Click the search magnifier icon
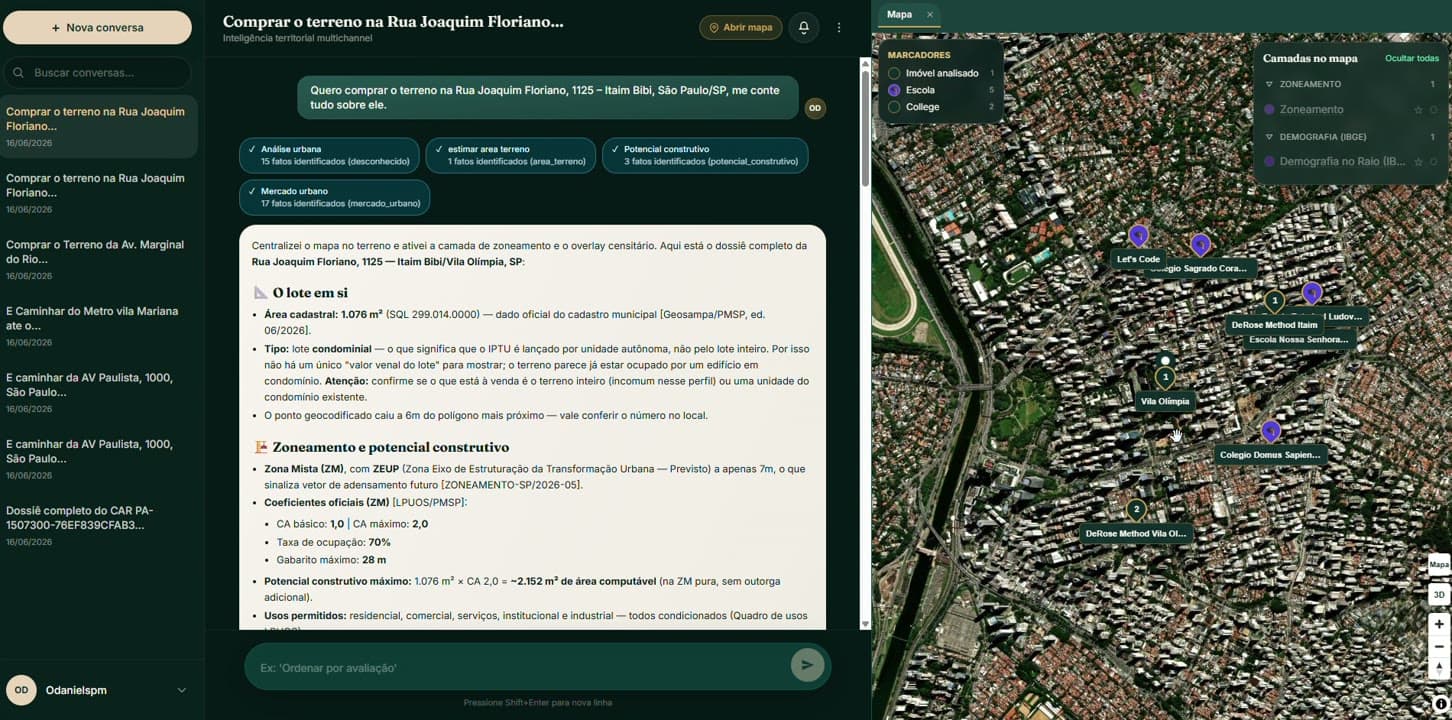 tap(19, 73)
